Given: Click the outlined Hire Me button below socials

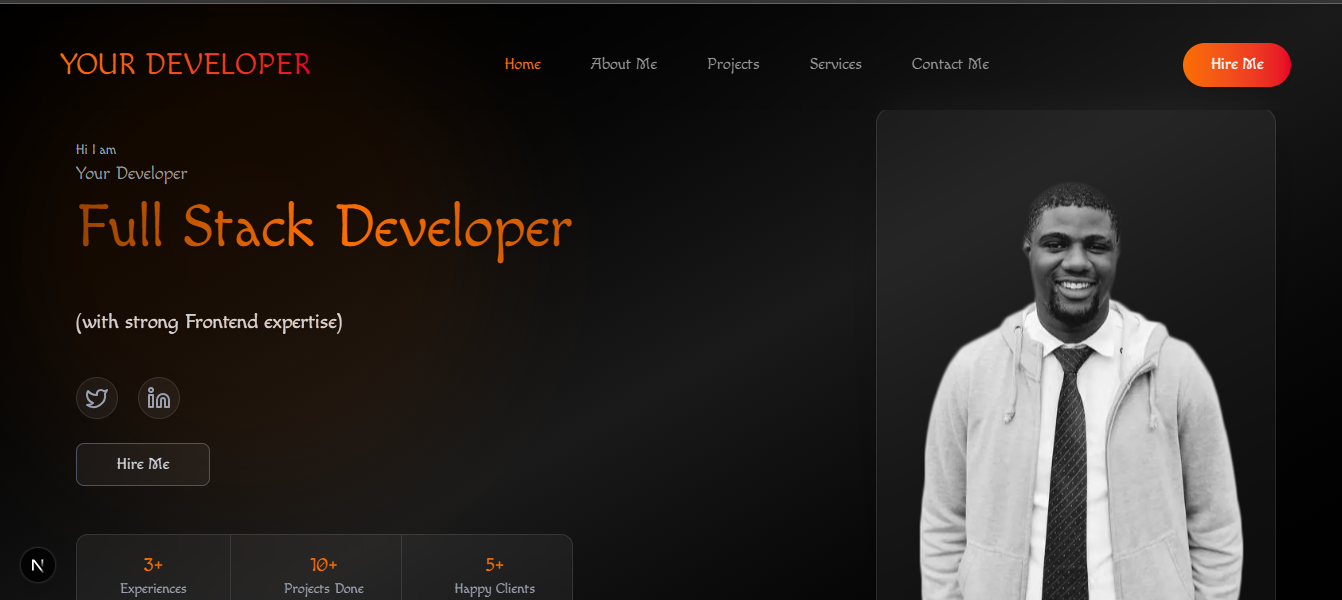Looking at the screenshot, I should tap(143, 464).
